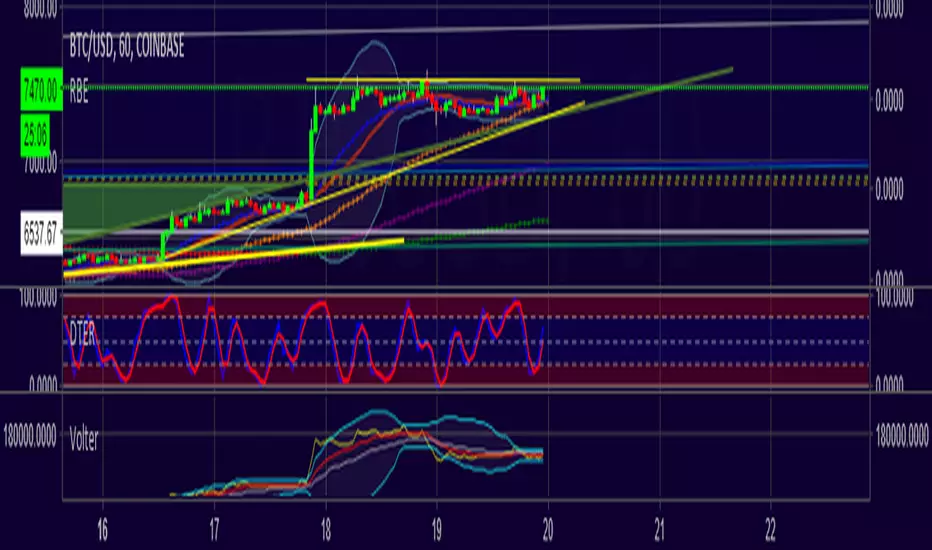The height and width of the screenshot is (550, 932).
Task: Click date 20 on the time axis
Action: 547,530
